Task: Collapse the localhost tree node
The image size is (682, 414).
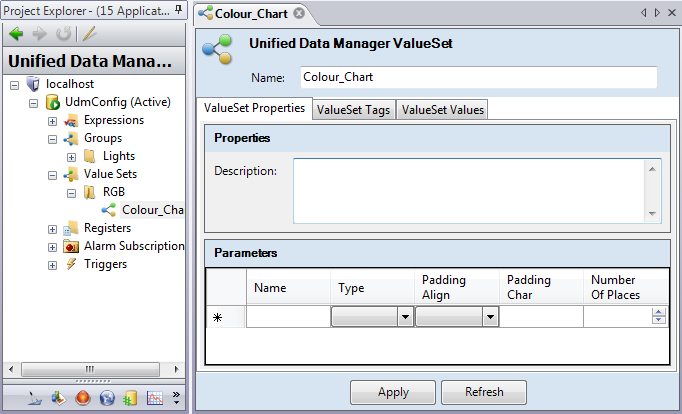Action: coord(14,85)
